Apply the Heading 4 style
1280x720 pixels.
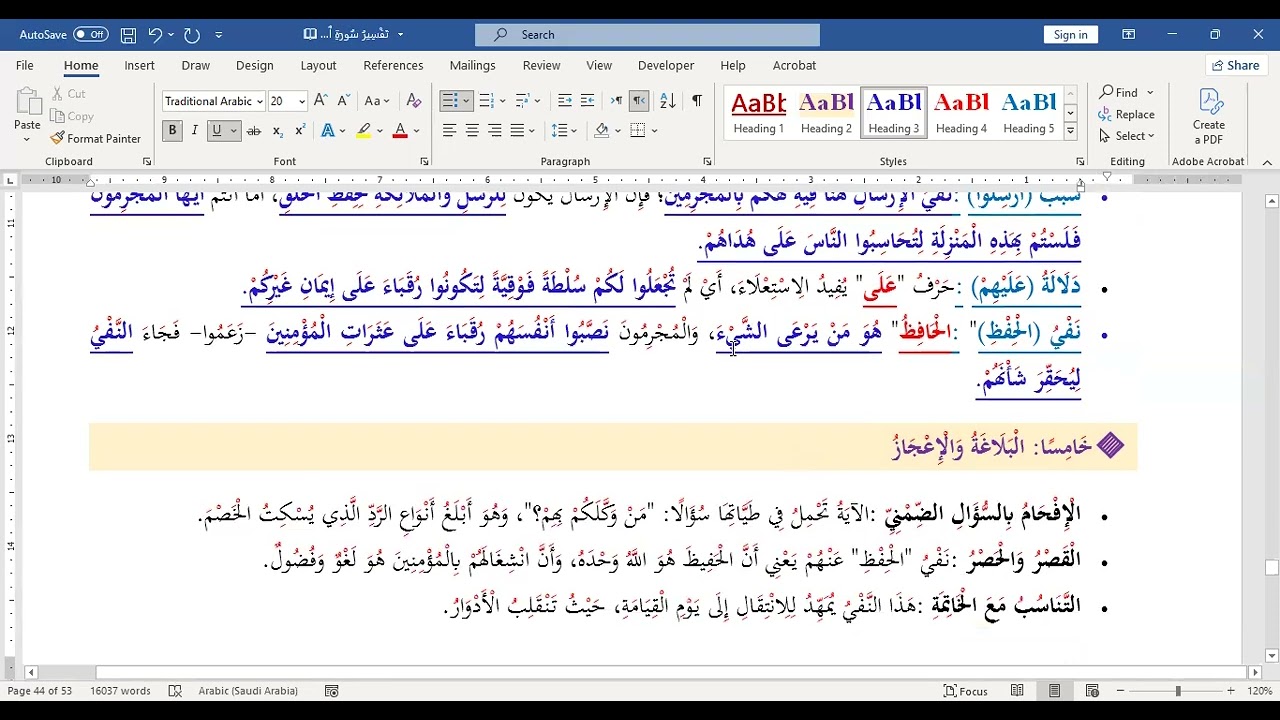coord(961,113)
